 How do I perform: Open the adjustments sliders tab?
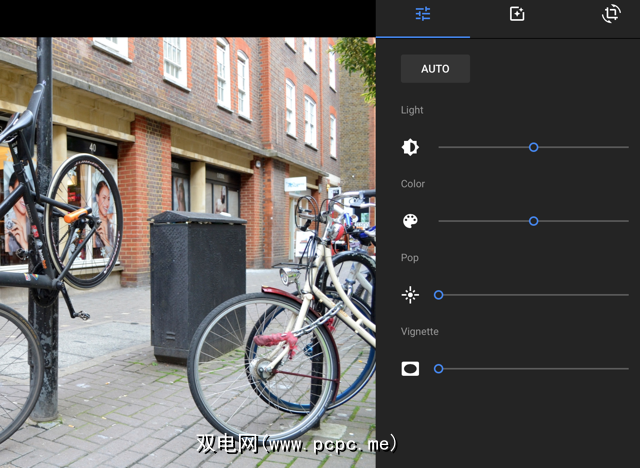click(423, 14)
